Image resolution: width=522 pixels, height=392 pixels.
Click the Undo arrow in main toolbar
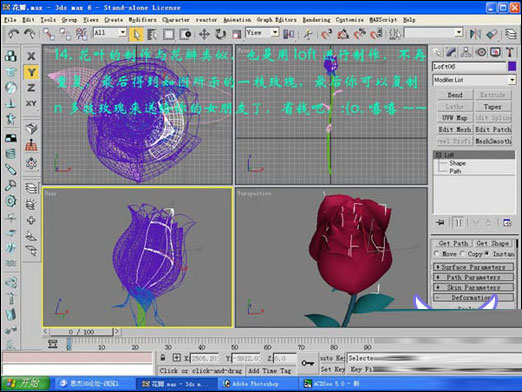13,34
